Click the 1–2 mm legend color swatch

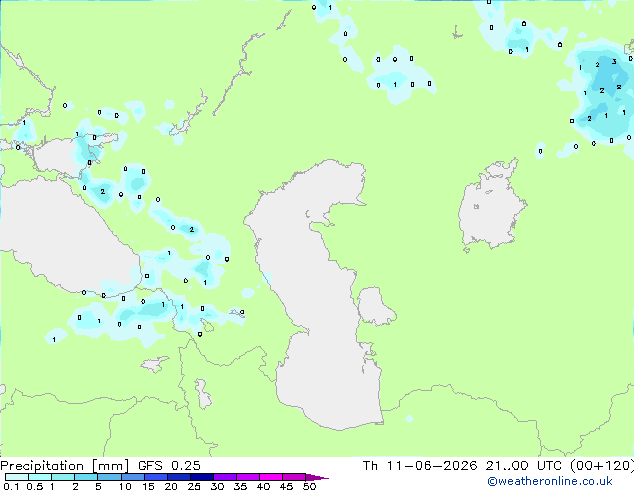(63, 477)
